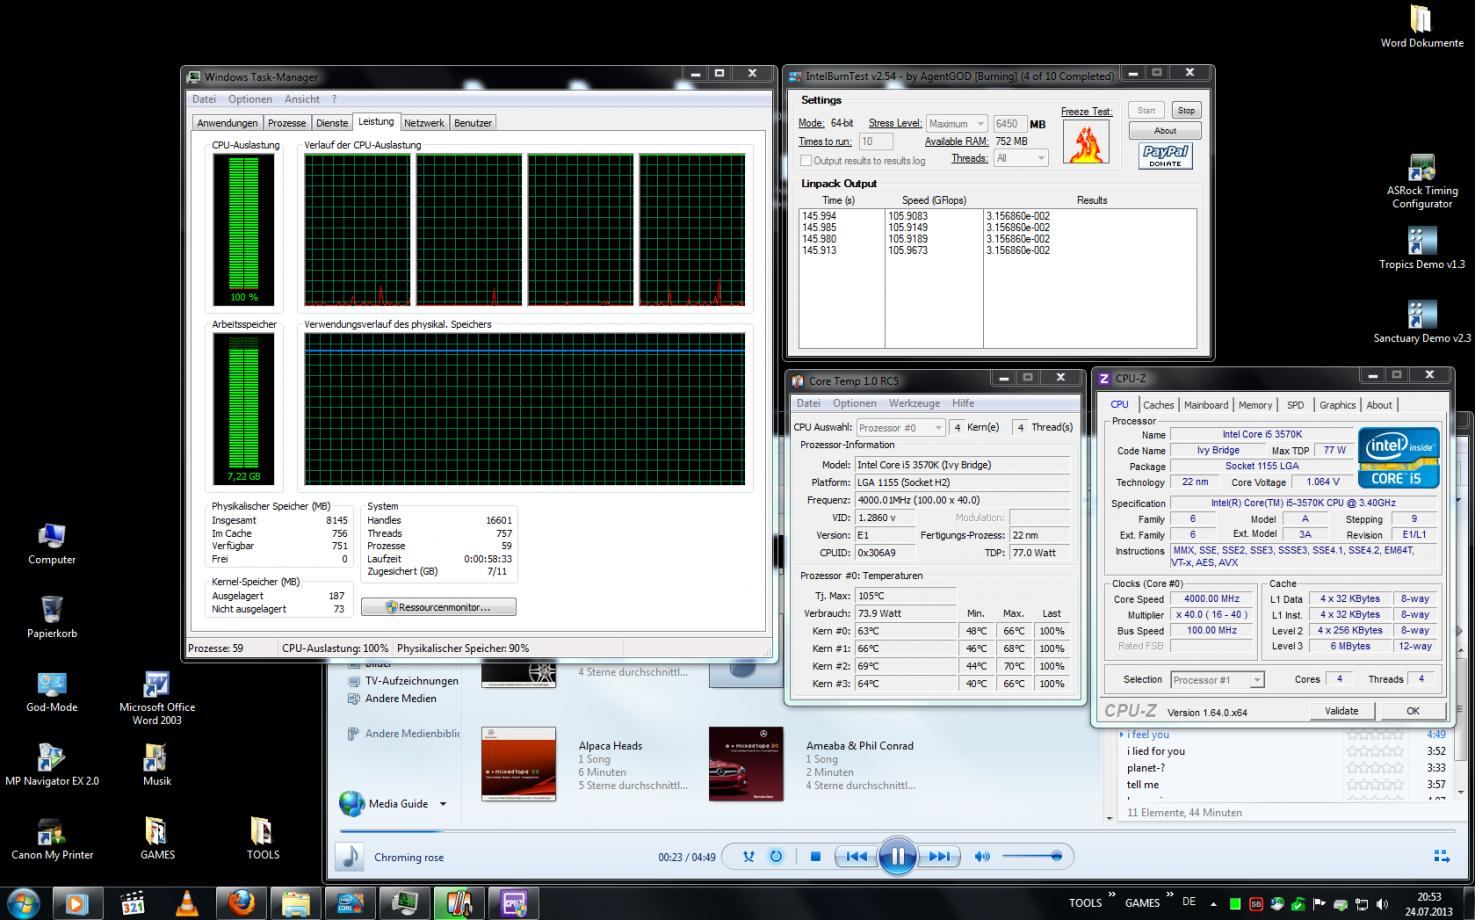Open the Werkzeuge menu in Core Temp
This screenshot has height=920, width=1475.
[915, 403]
